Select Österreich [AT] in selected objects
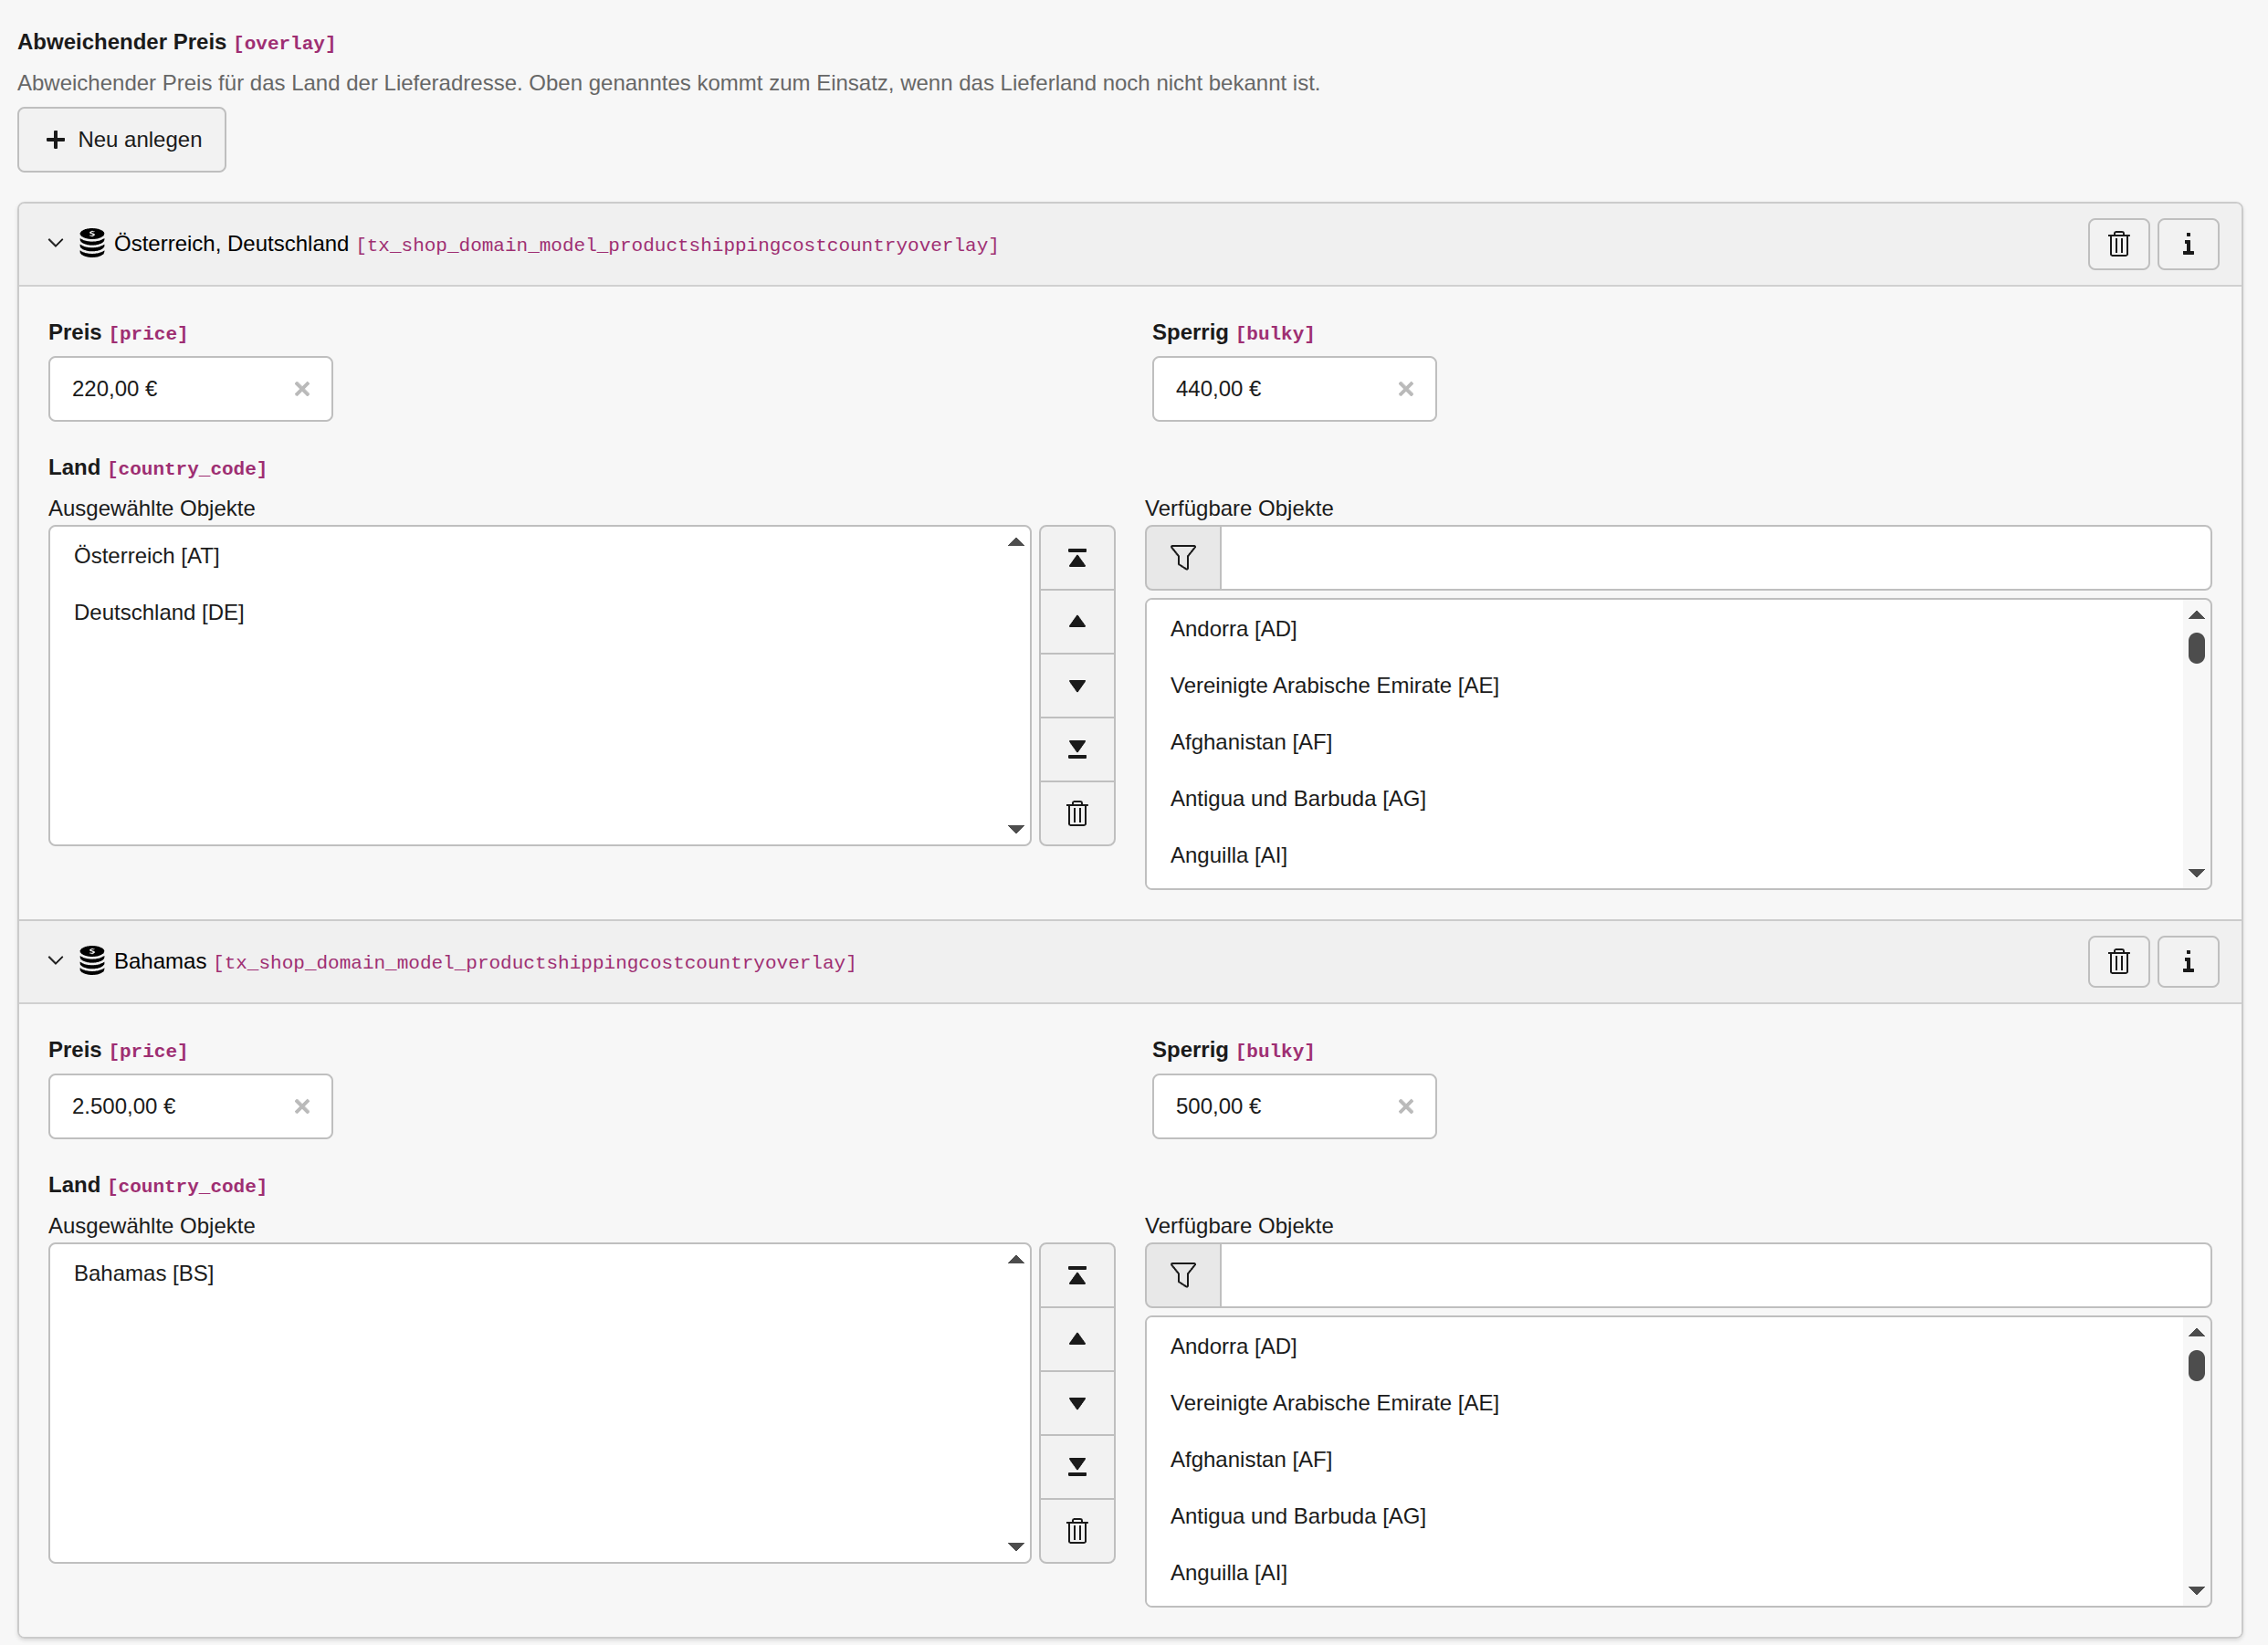This screenshot has height=1645, width=2268. click(x=147, y=556)
